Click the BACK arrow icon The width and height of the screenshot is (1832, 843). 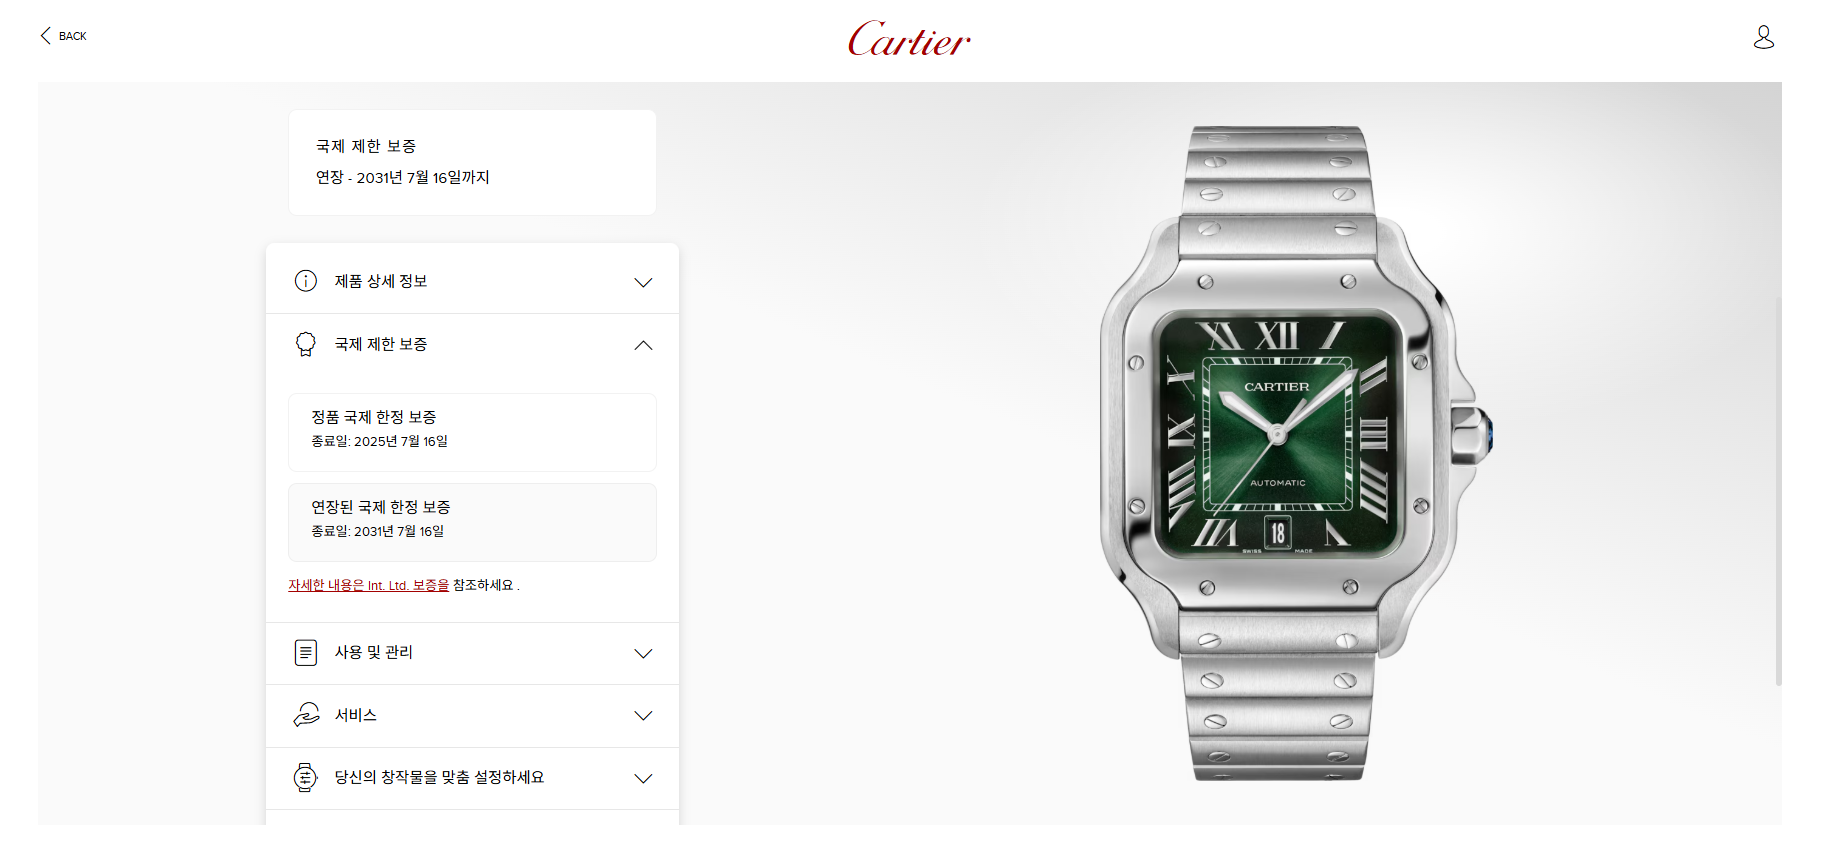[x=45, y=36]
